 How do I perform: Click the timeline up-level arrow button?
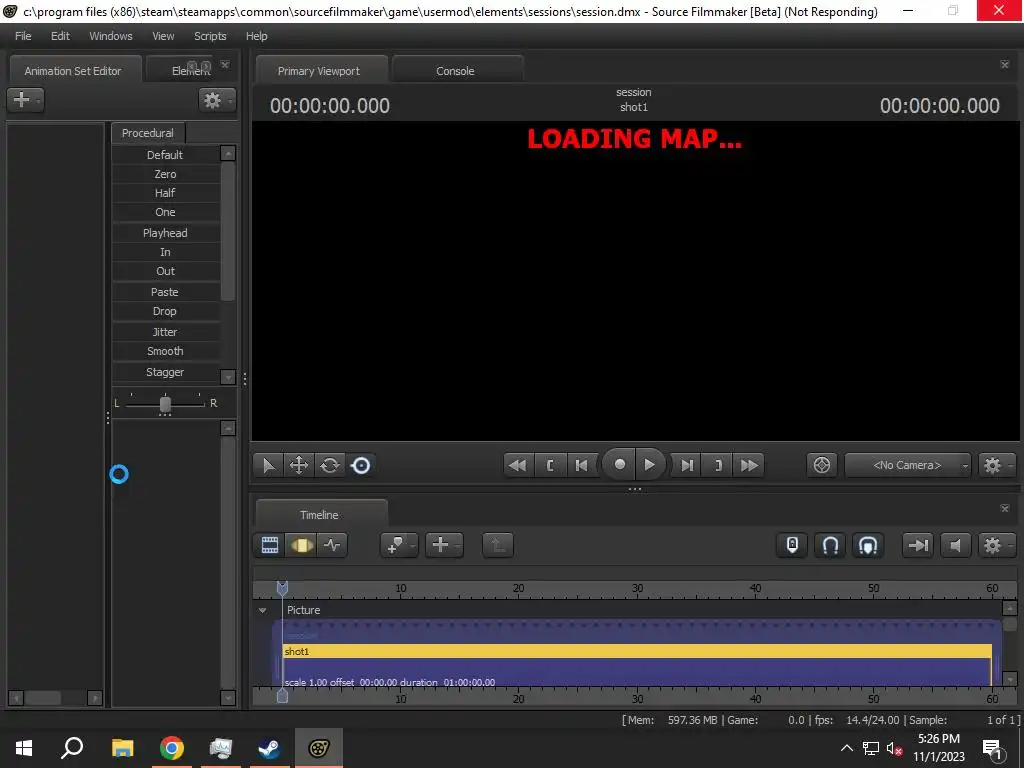pyautogui.click(x=498, y=545)
